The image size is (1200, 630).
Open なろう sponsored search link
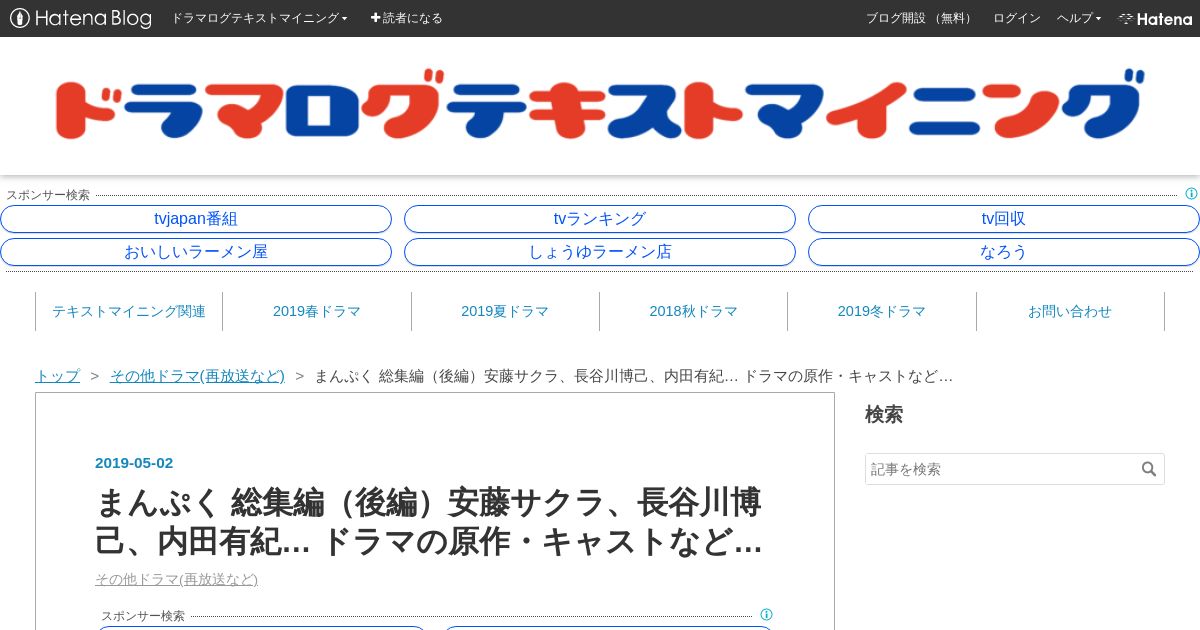pyautogui.click(x=1003, y=252)
